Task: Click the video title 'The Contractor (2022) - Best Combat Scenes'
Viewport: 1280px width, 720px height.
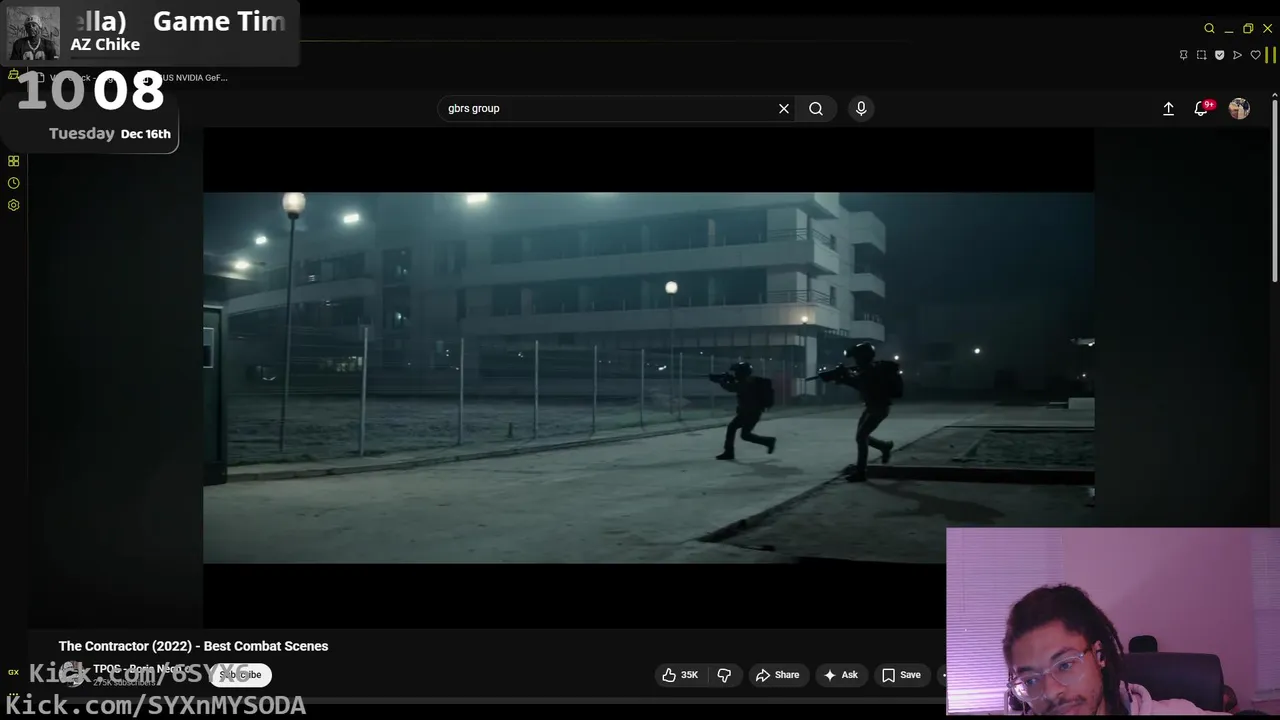Action: [x=193, y=646]
